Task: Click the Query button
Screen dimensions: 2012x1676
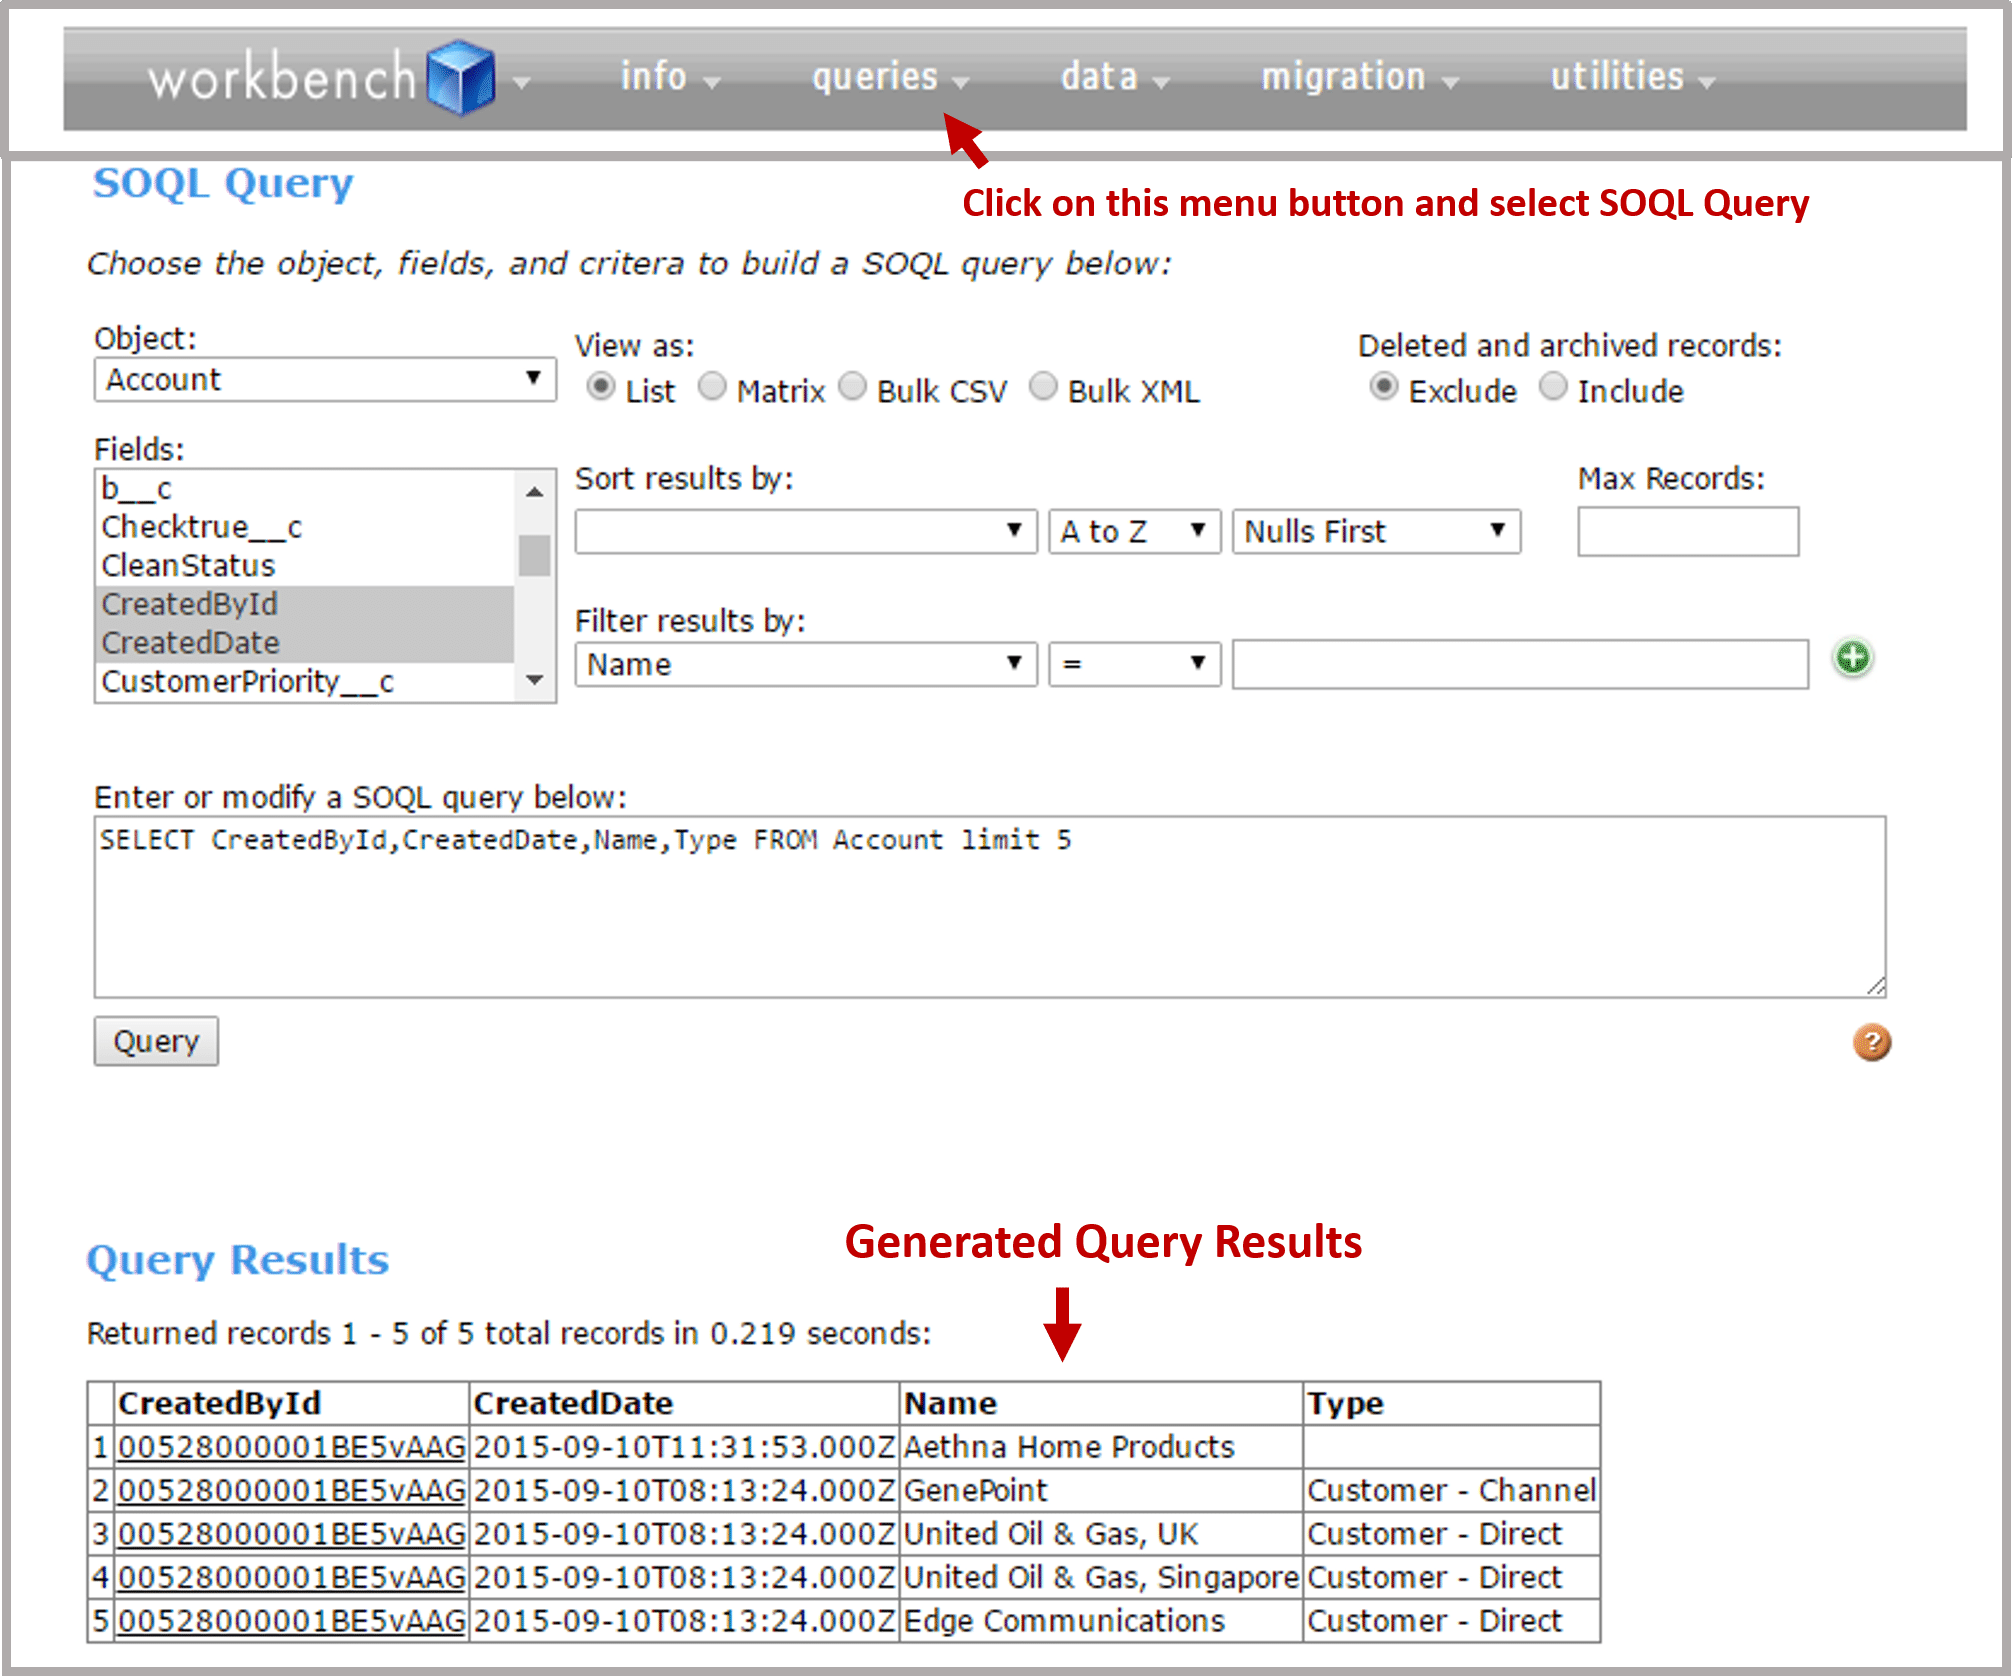Action: [x=156, y=1041]
